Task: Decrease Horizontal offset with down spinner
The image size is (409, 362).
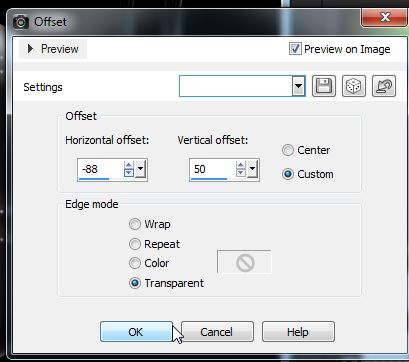Action: click(129, 173)
